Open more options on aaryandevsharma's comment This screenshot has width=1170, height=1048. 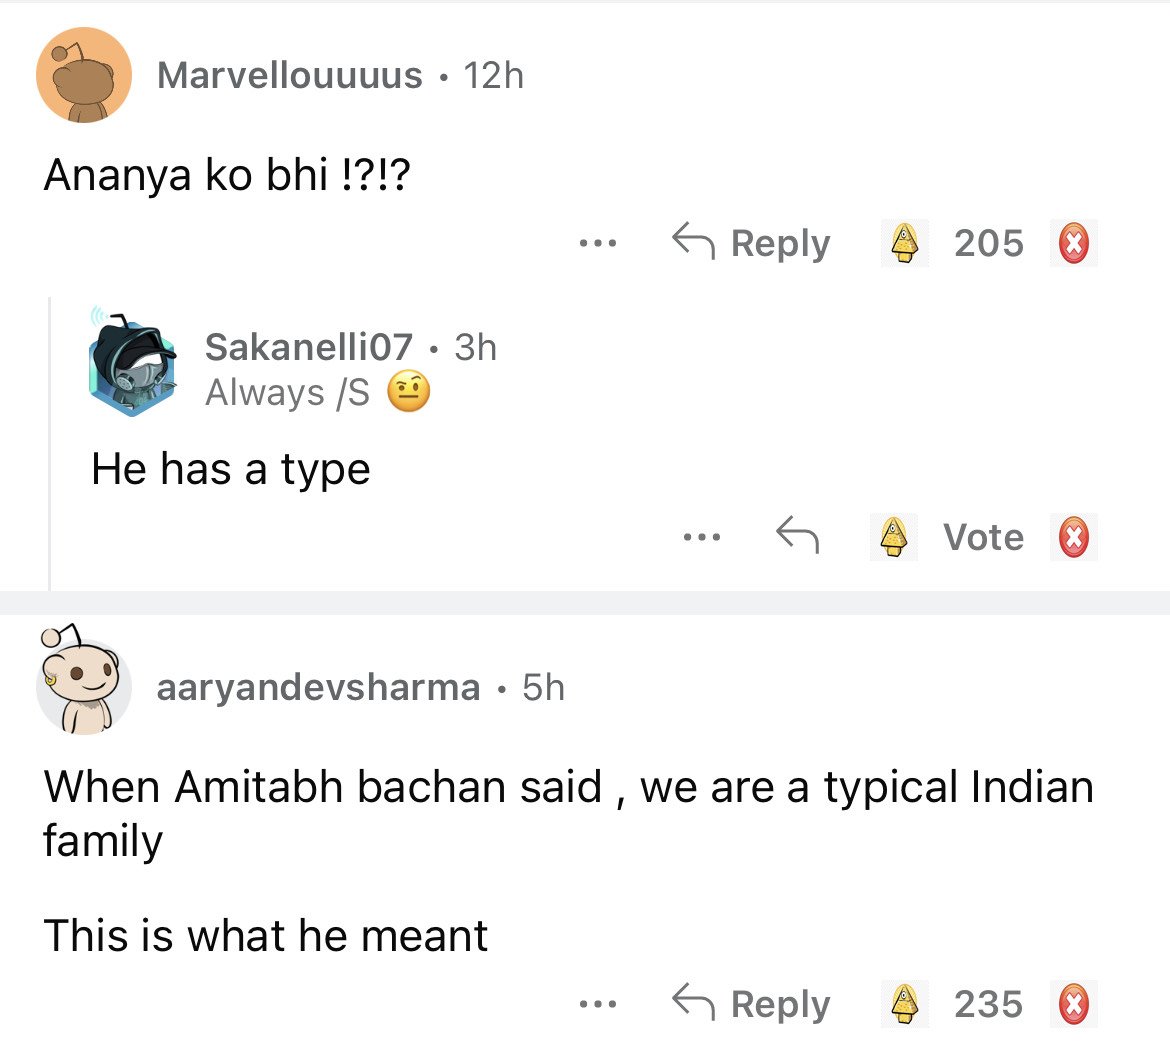click(598, 1004)
